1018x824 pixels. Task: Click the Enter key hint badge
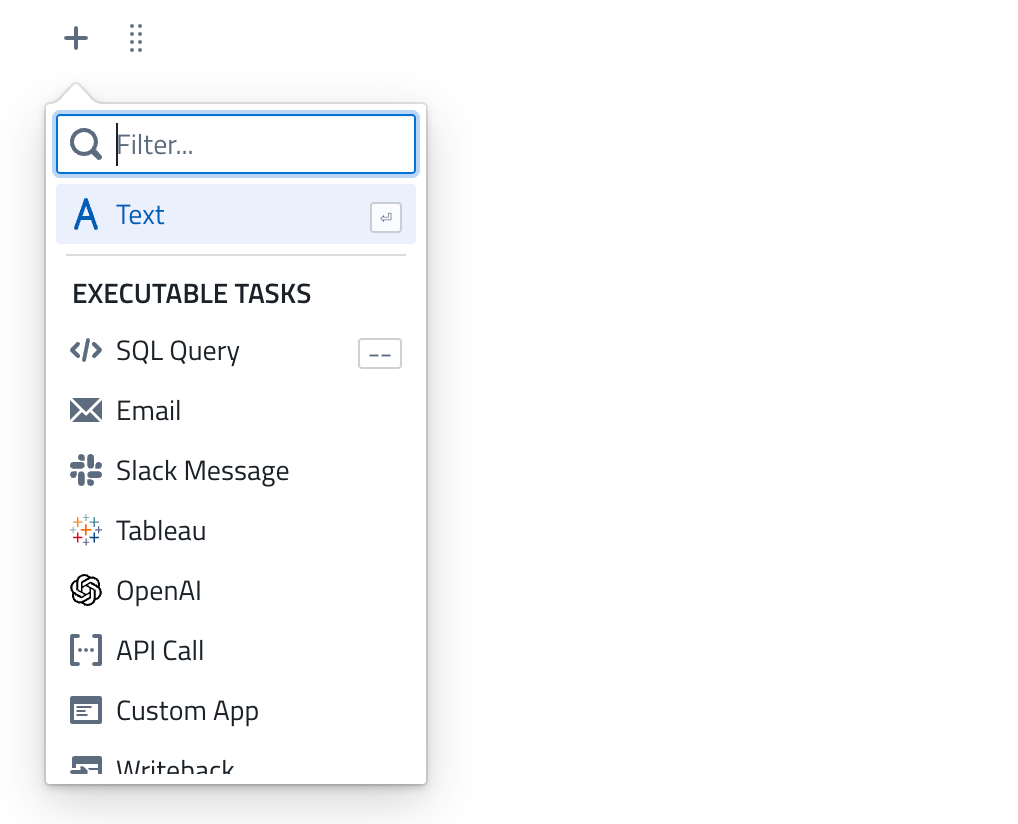click(386, 217)
